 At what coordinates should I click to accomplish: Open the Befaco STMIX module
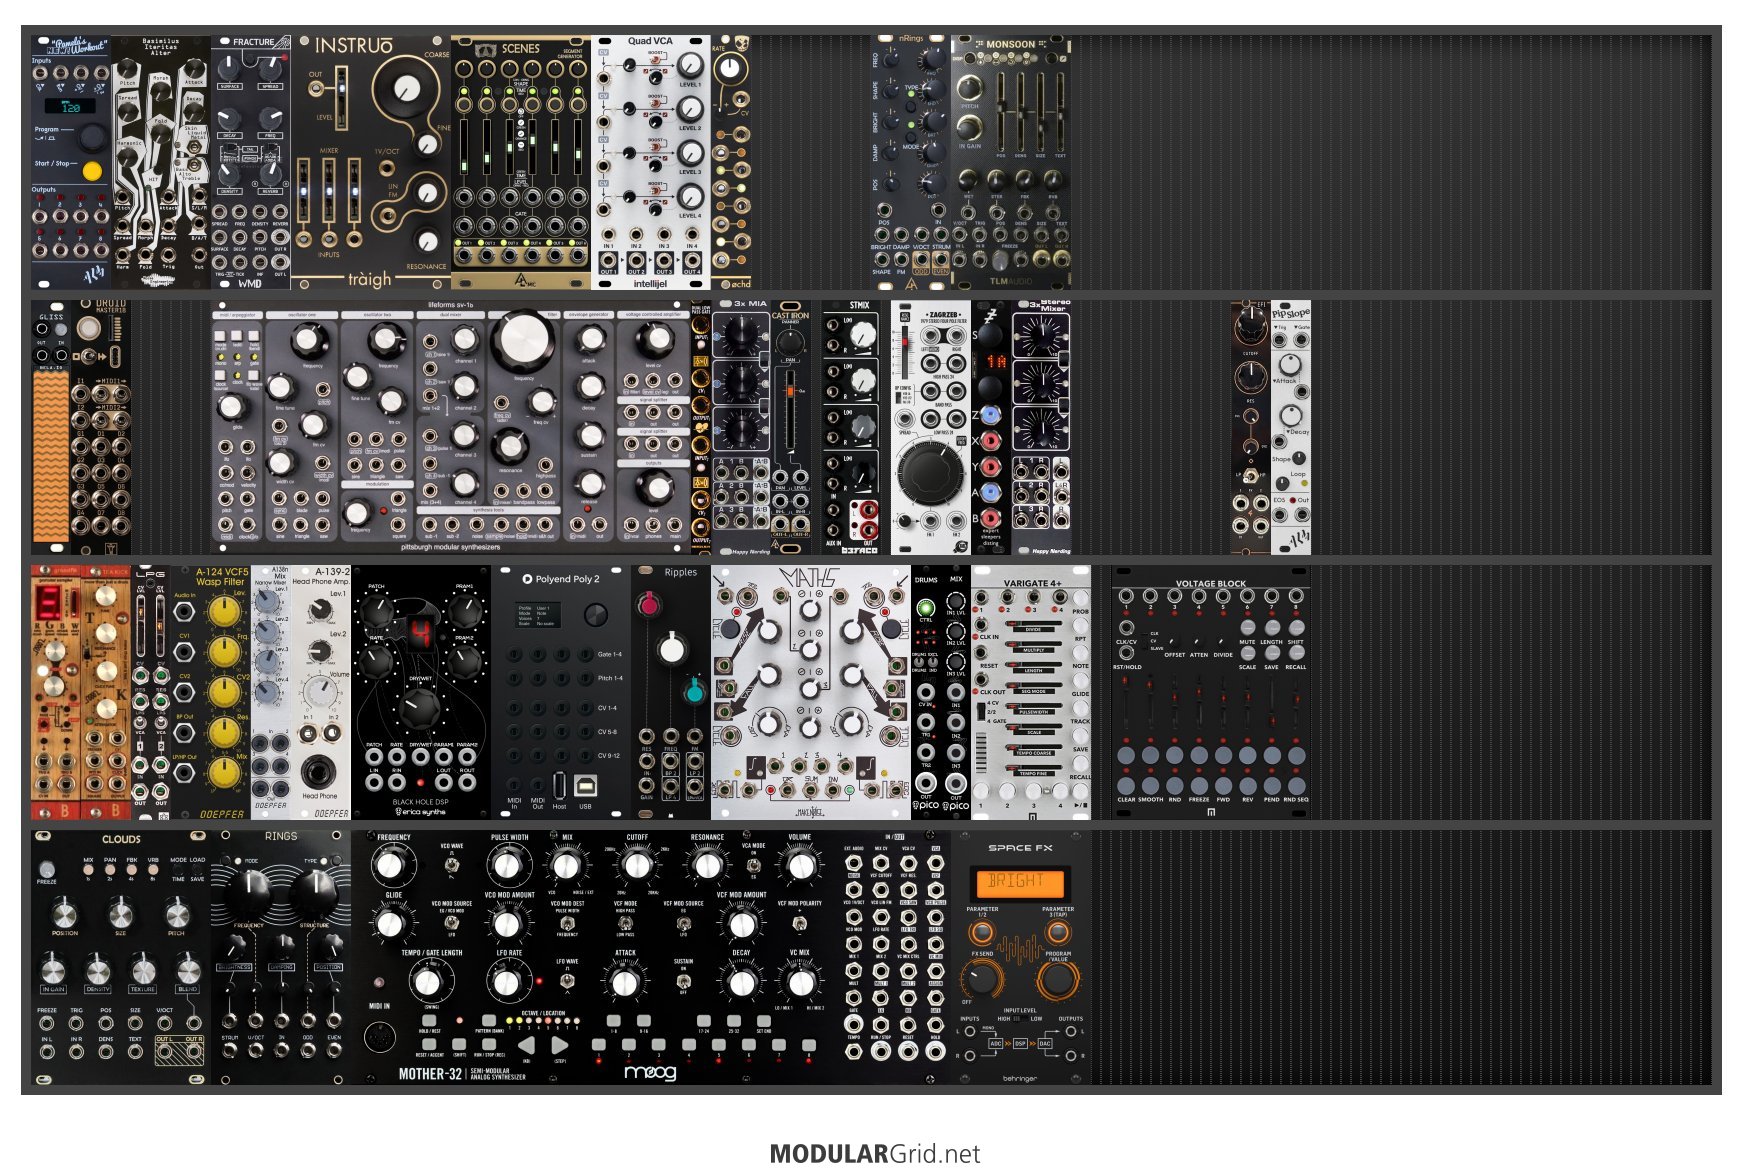(x=850, y=427)
